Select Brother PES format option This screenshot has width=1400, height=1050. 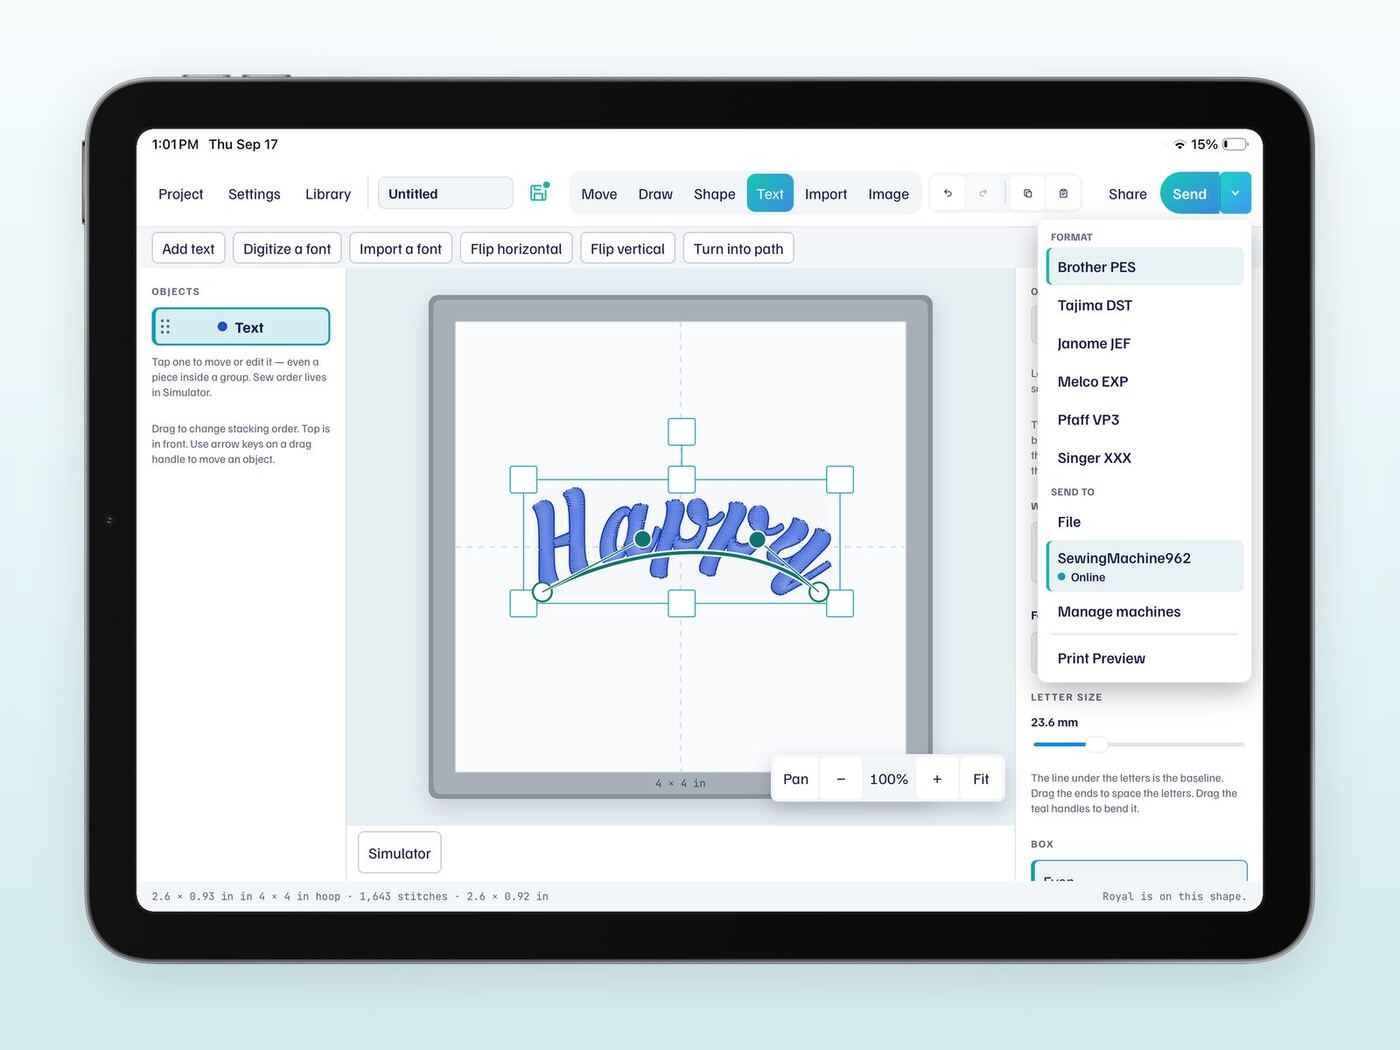point(1145,267)
